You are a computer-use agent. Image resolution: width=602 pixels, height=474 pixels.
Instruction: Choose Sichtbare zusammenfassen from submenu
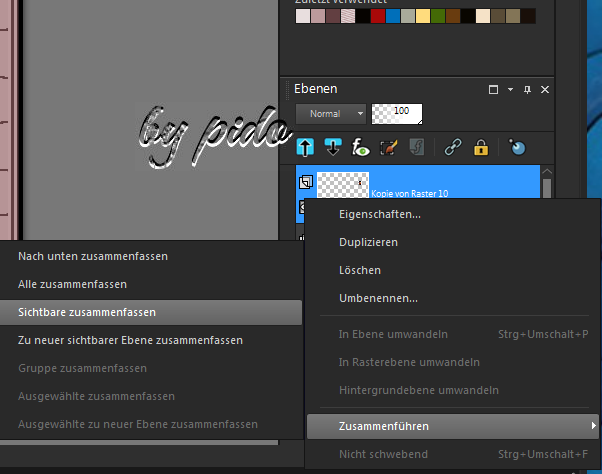(86, 312)
